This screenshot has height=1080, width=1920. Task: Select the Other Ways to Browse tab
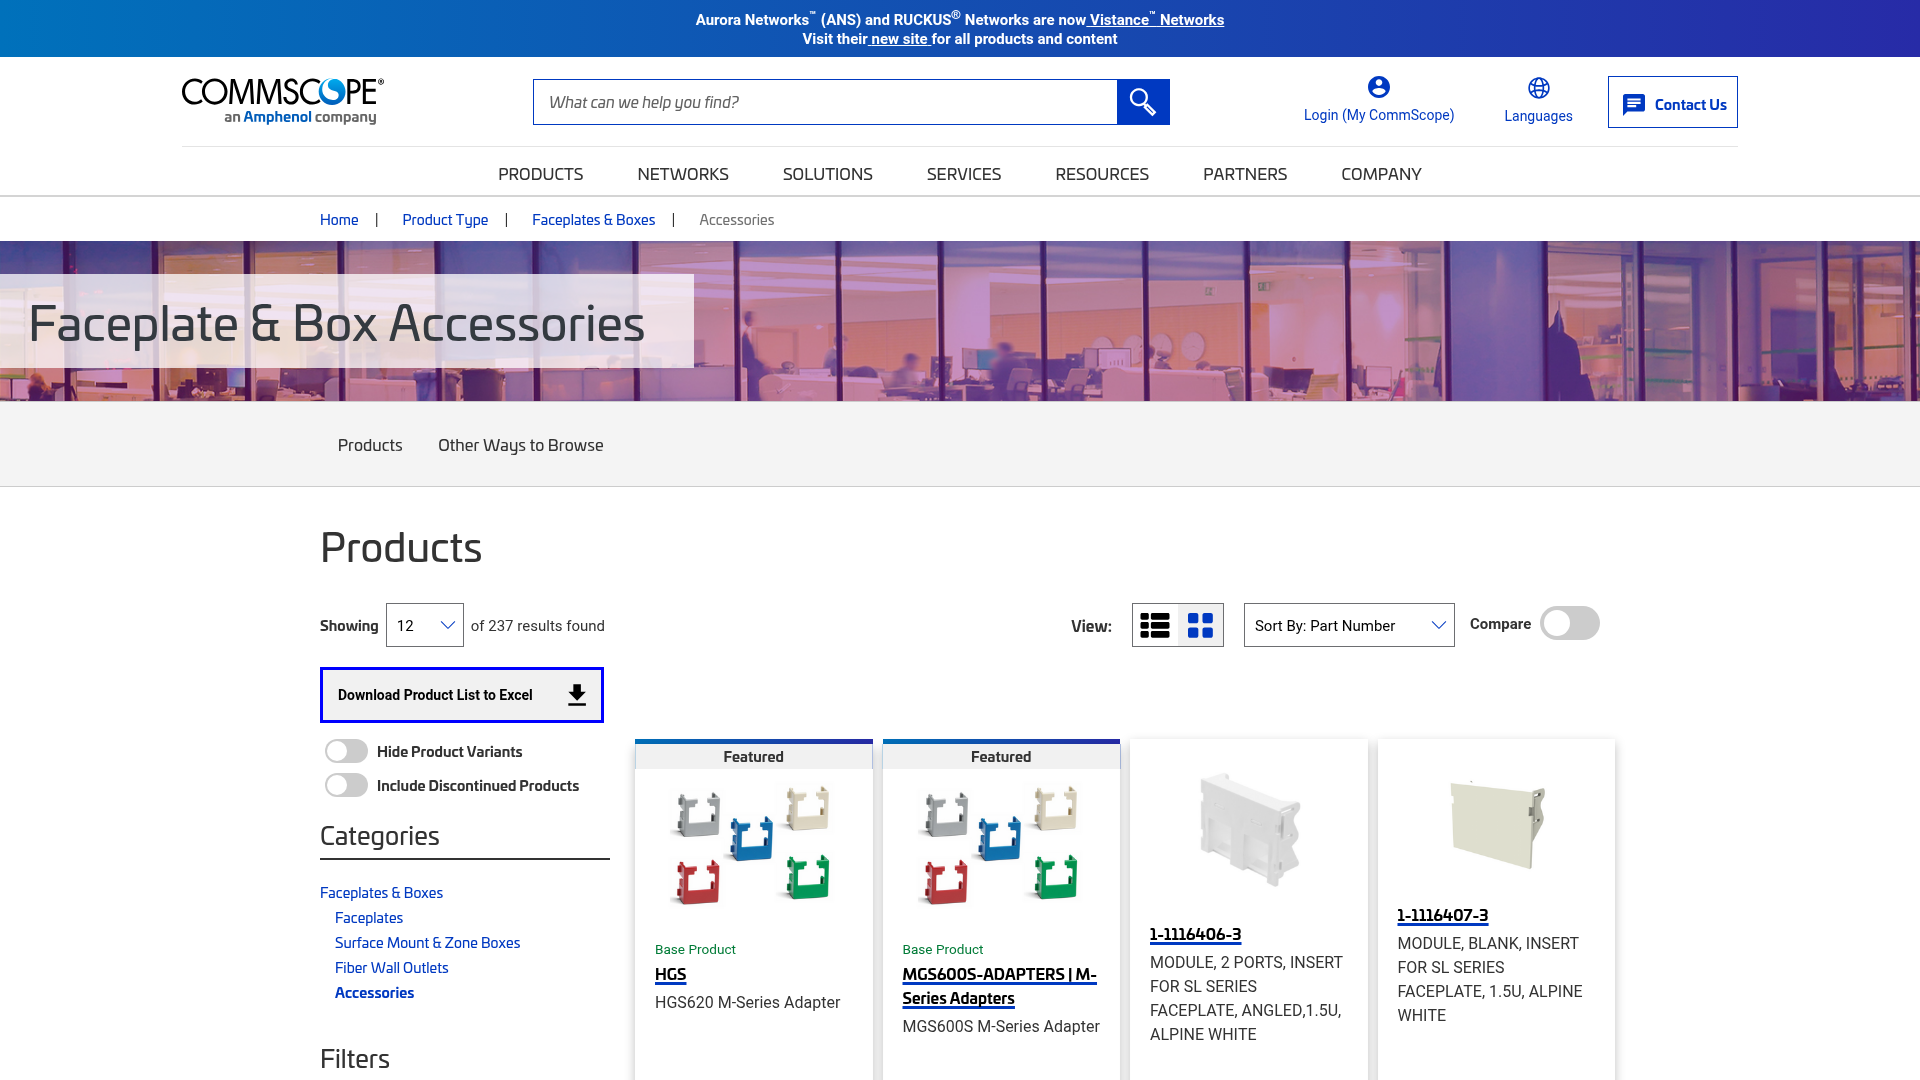coord(520,445)
